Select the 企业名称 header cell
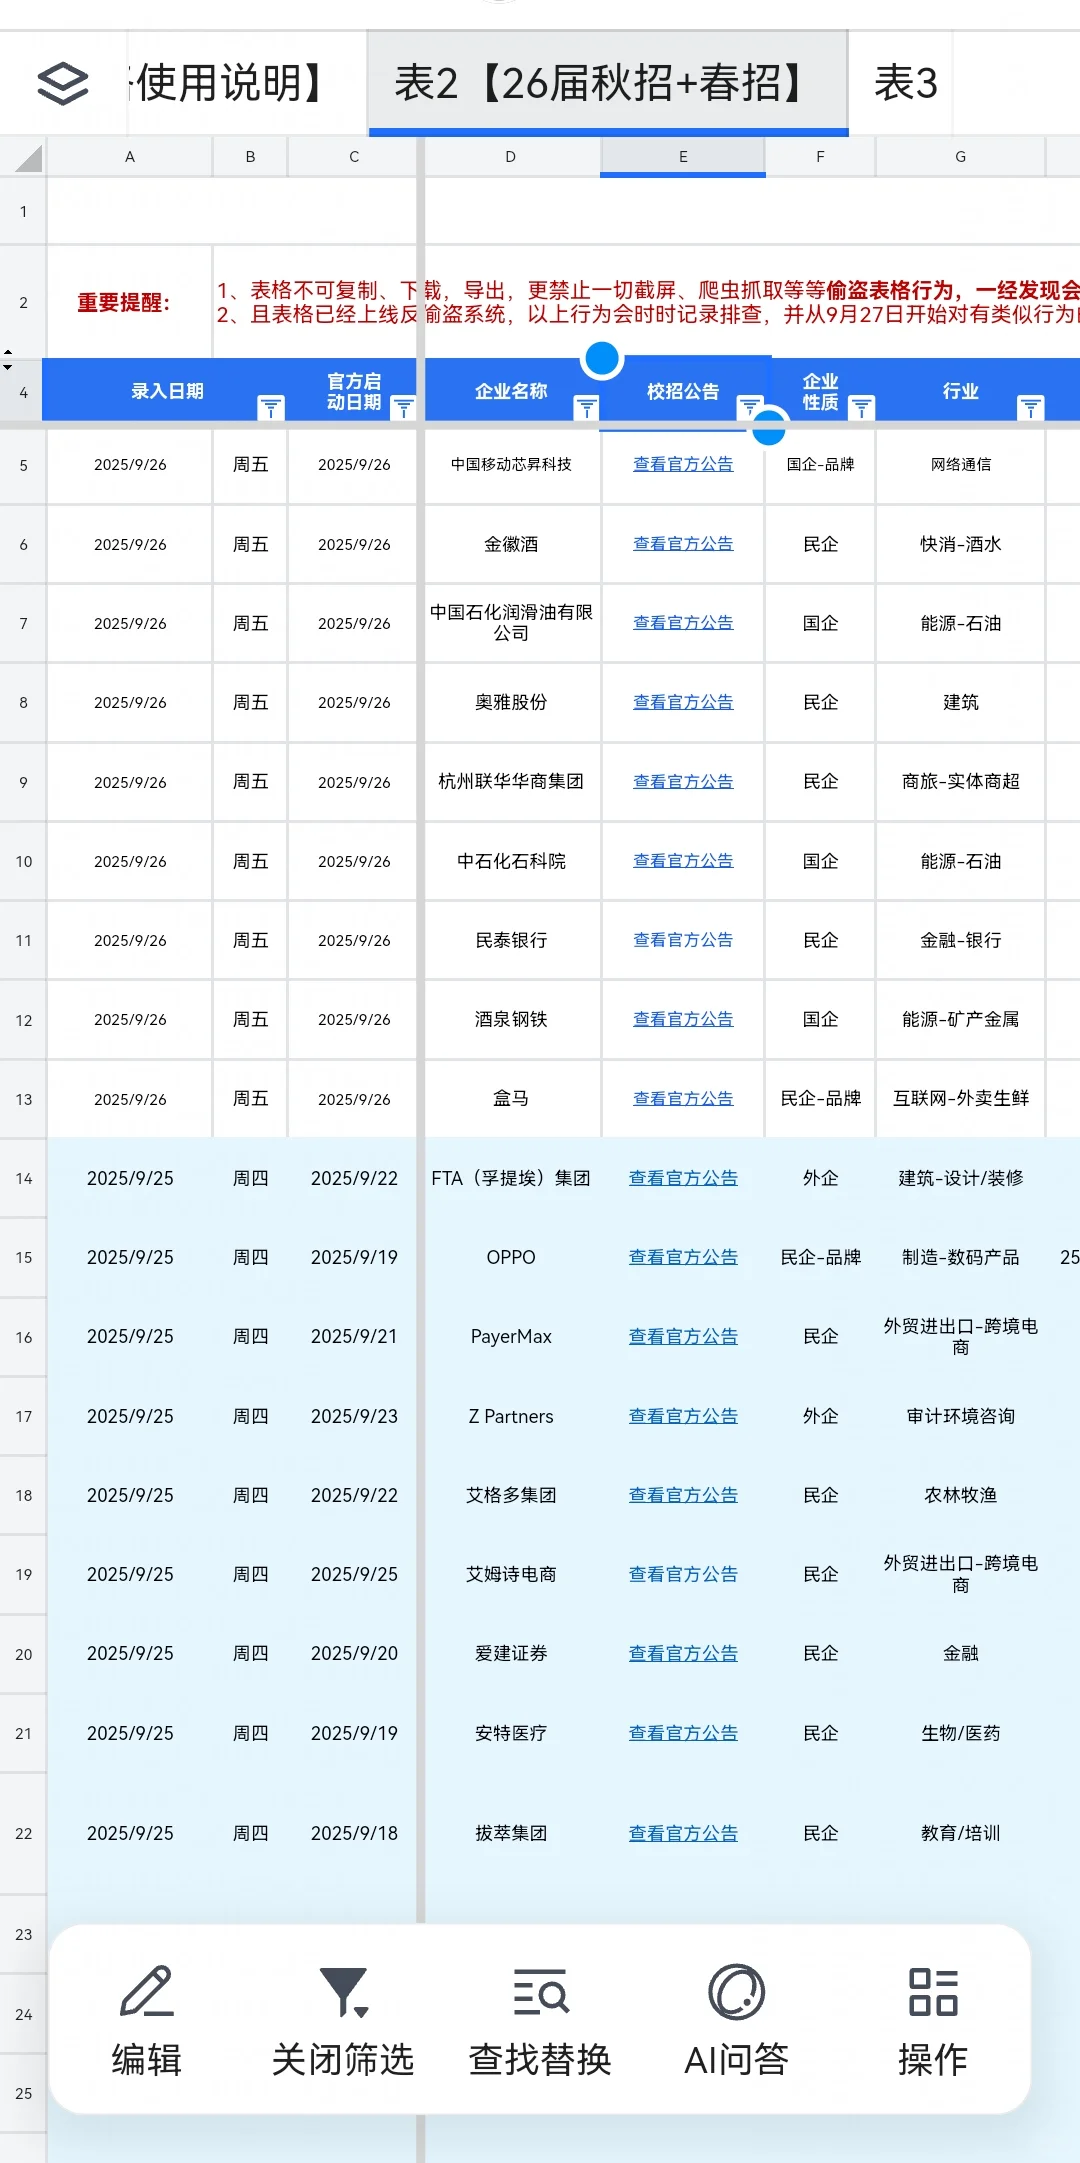1080x2163 pixels. click(511, 391)
